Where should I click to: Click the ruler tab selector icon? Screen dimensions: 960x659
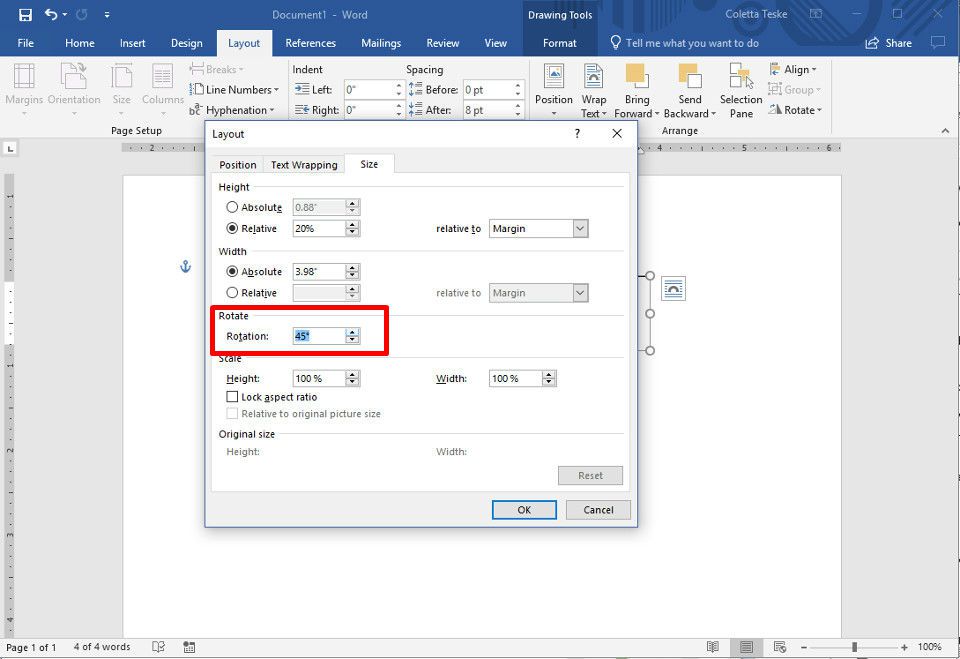10,148
